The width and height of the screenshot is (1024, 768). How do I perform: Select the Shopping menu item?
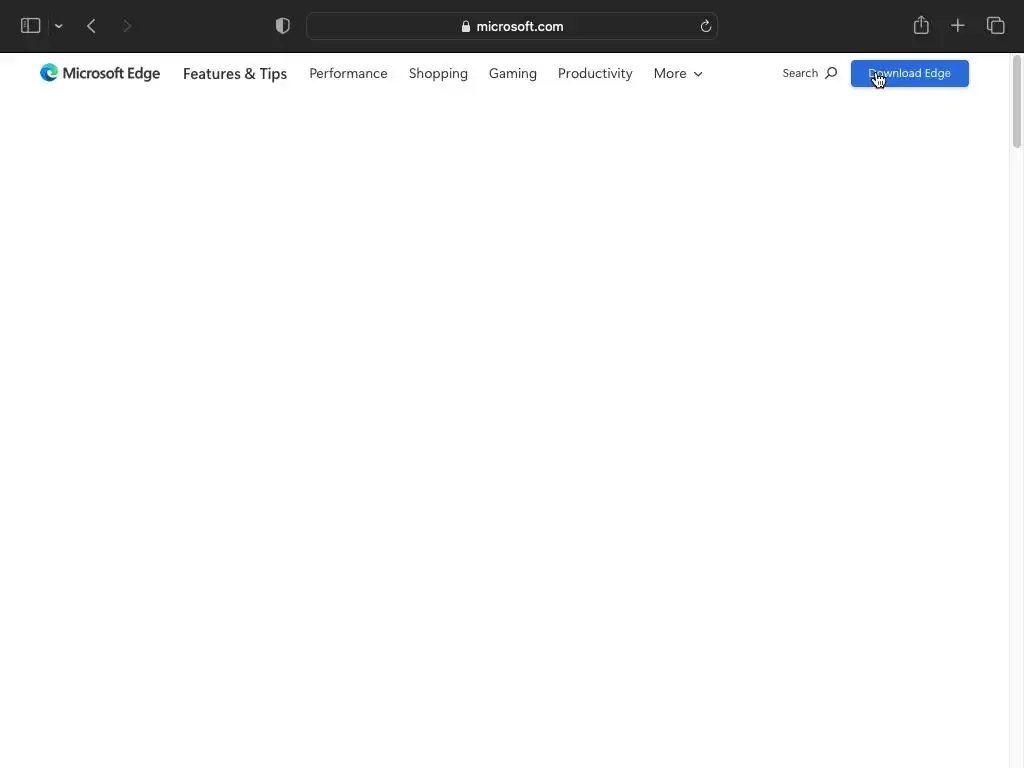coord(438,73)
